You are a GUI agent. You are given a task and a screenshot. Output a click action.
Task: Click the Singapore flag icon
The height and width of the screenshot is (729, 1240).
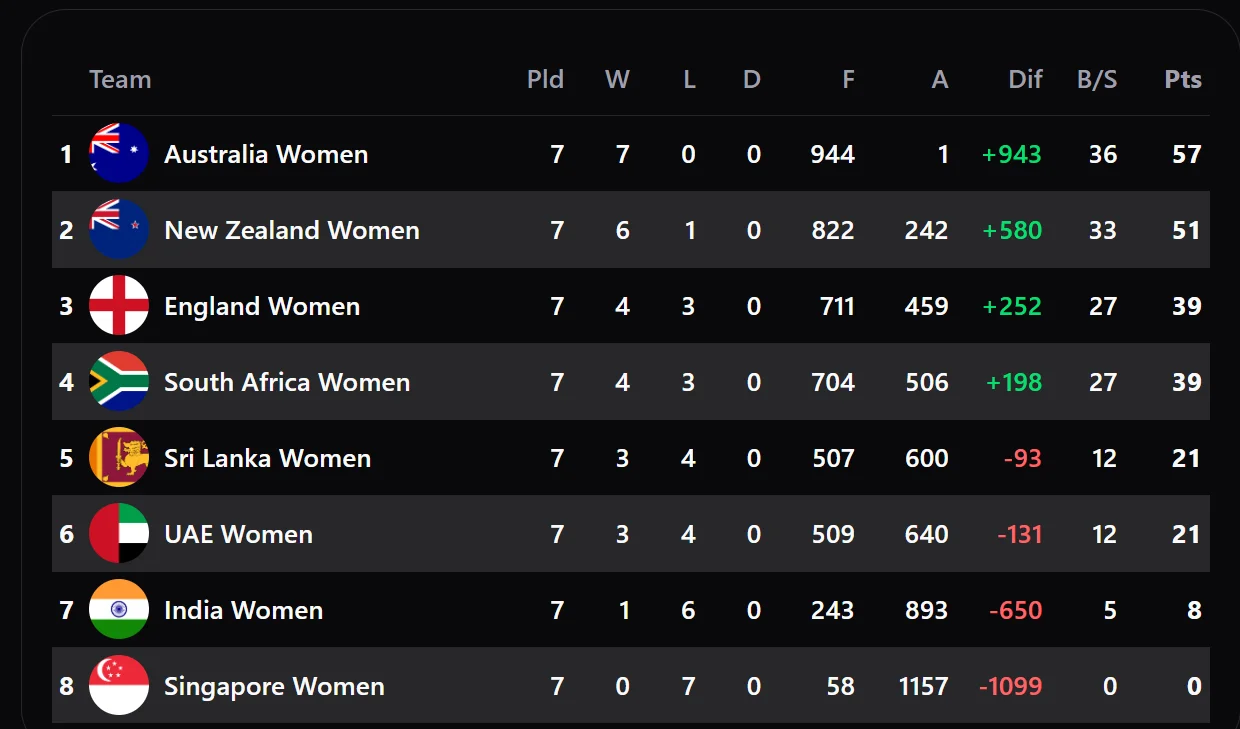click(x=119, y=686)
